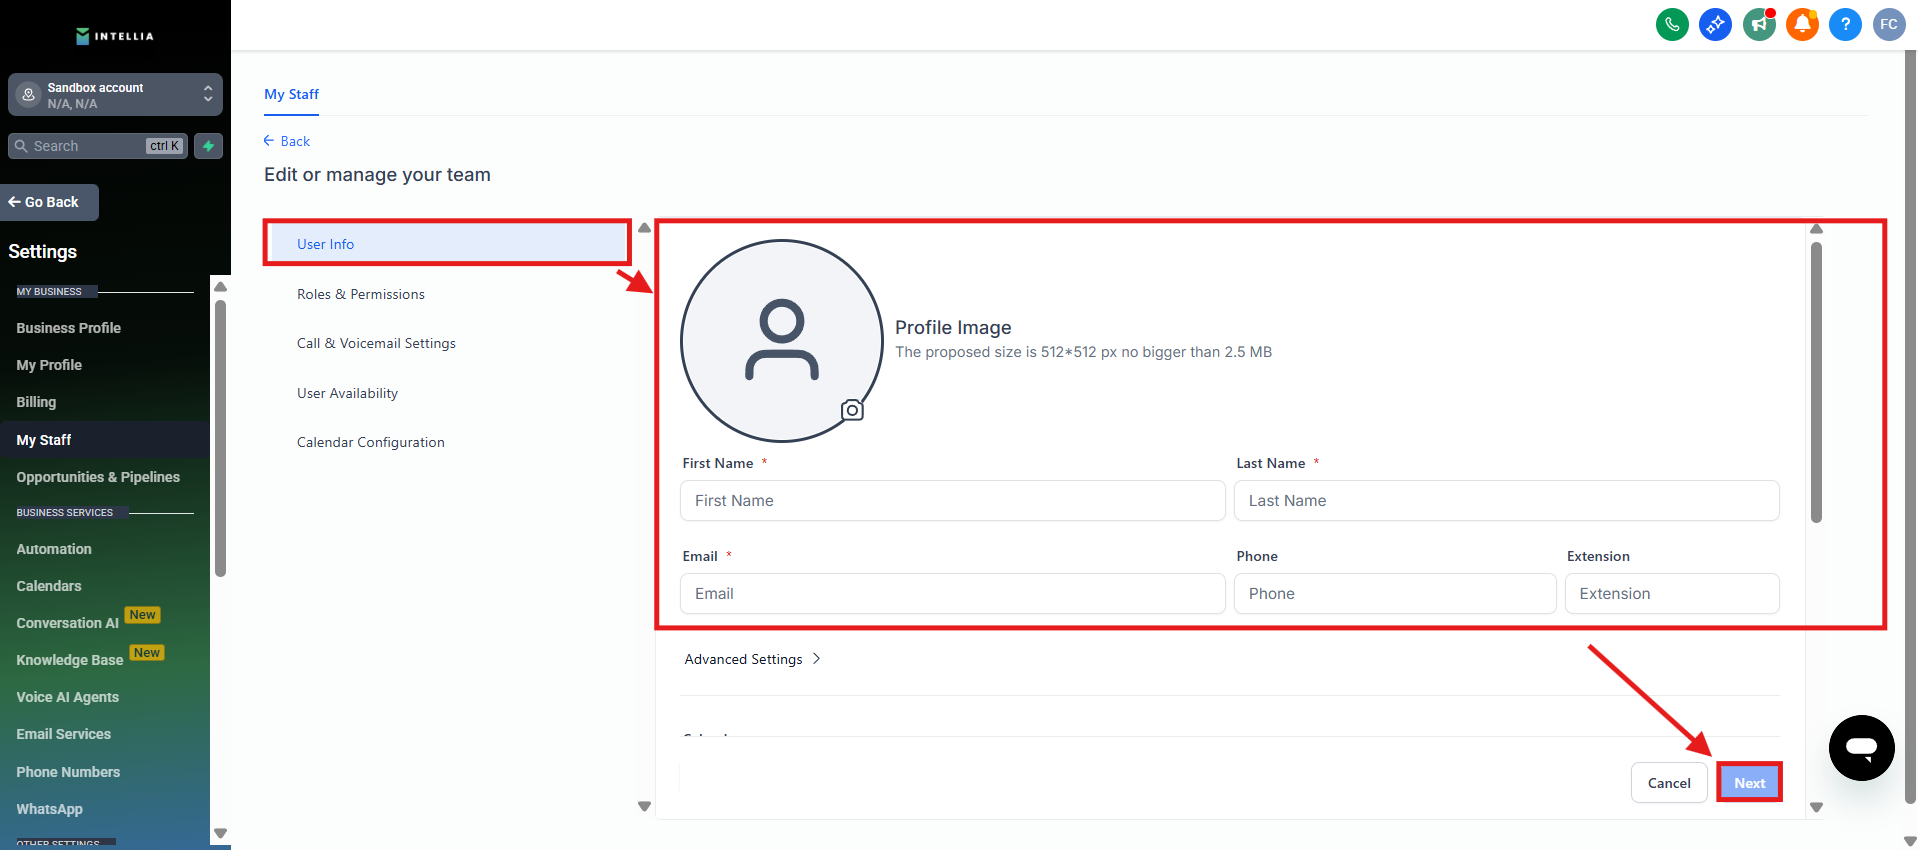
Task: Focus the Email input field
Action: [x=952, y=594]
